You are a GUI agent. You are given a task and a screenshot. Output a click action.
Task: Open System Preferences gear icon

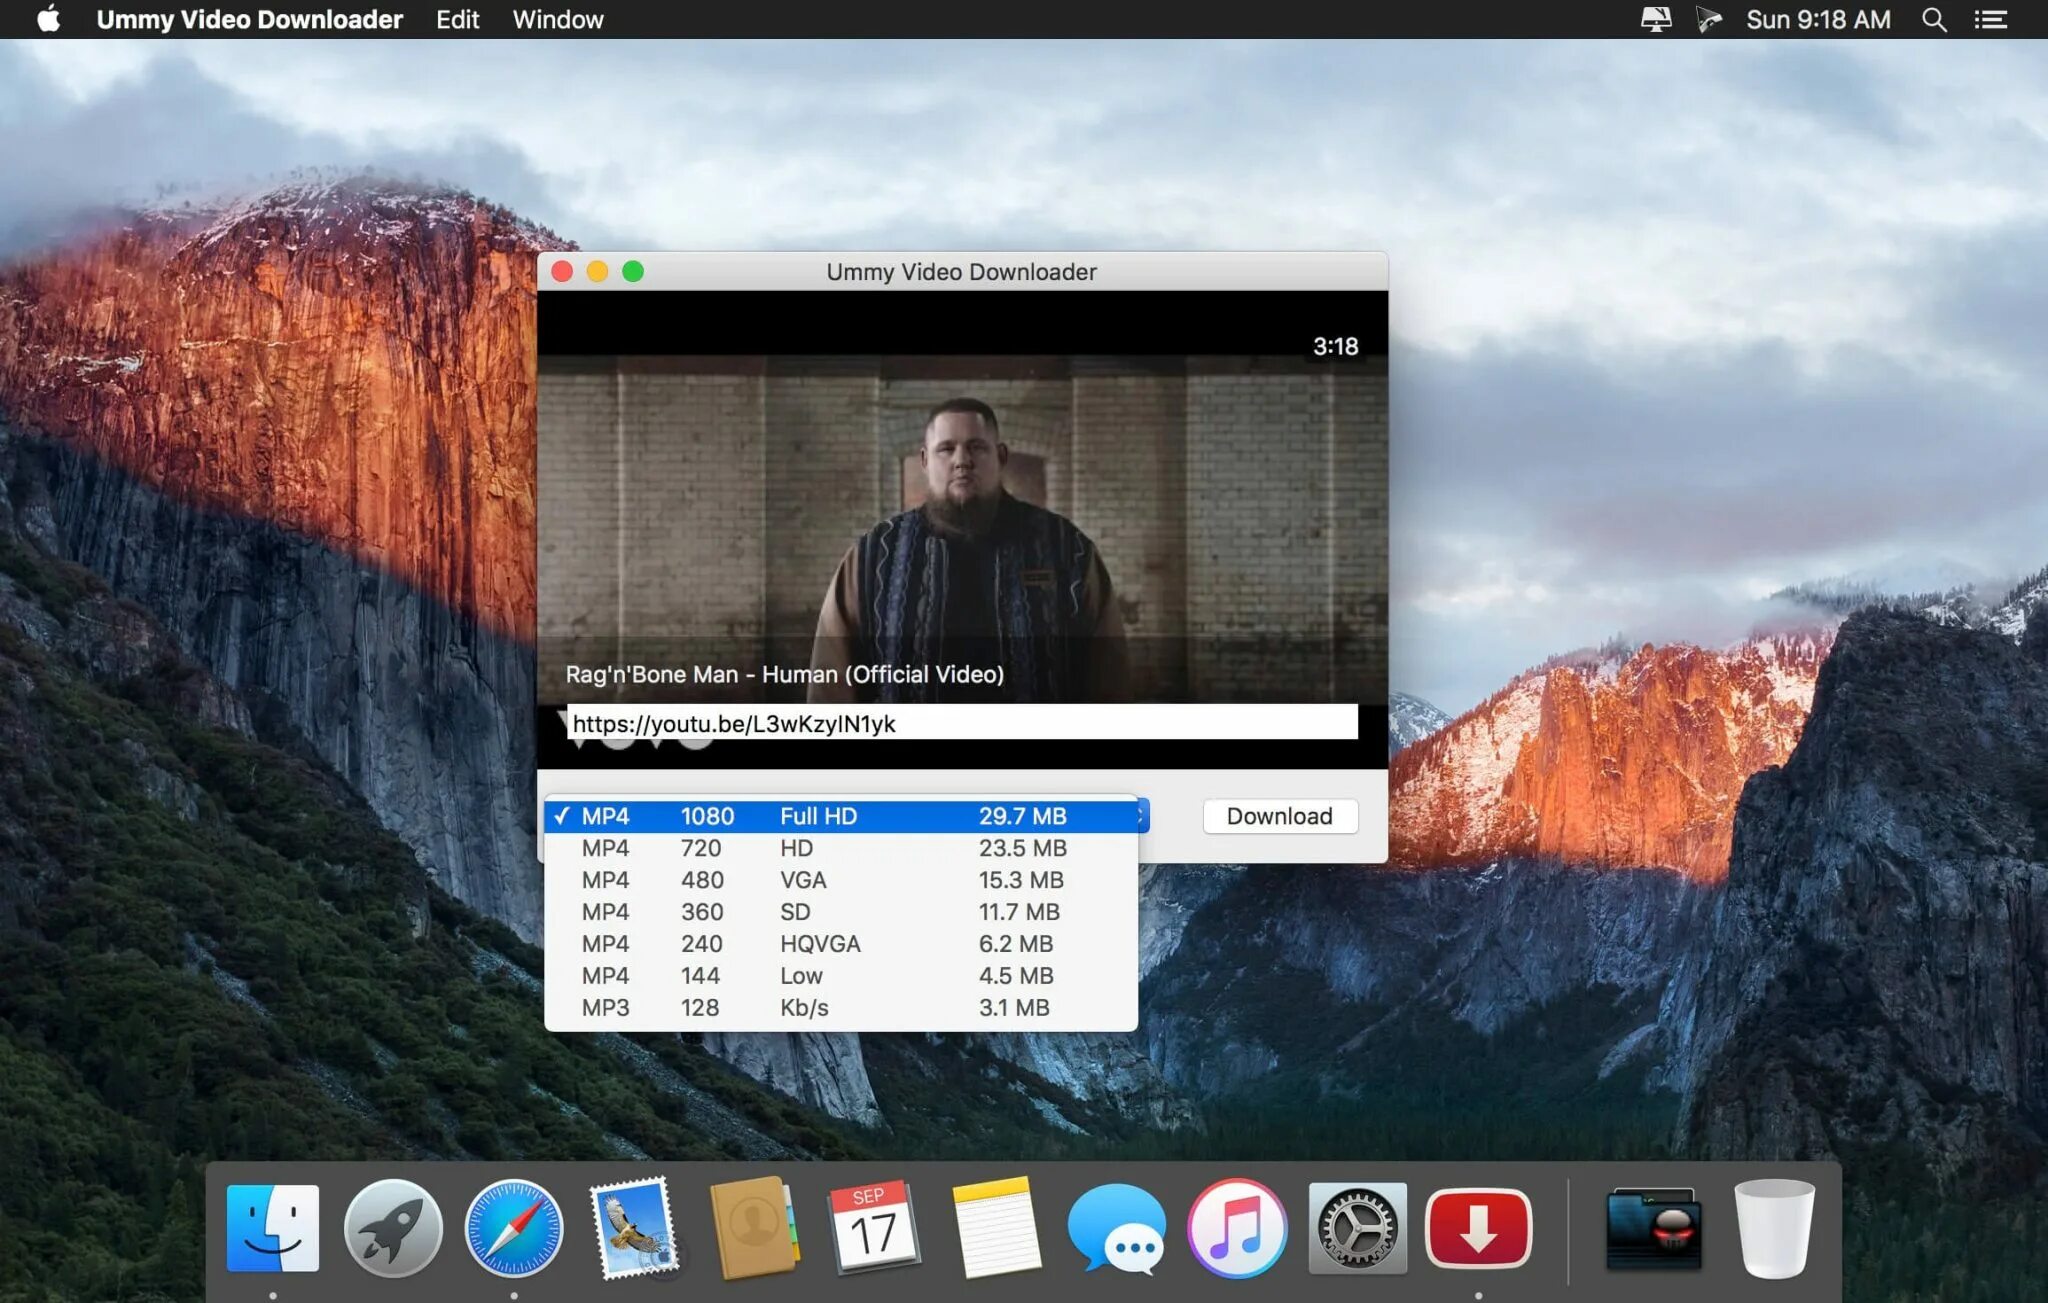[1357, 1228]
